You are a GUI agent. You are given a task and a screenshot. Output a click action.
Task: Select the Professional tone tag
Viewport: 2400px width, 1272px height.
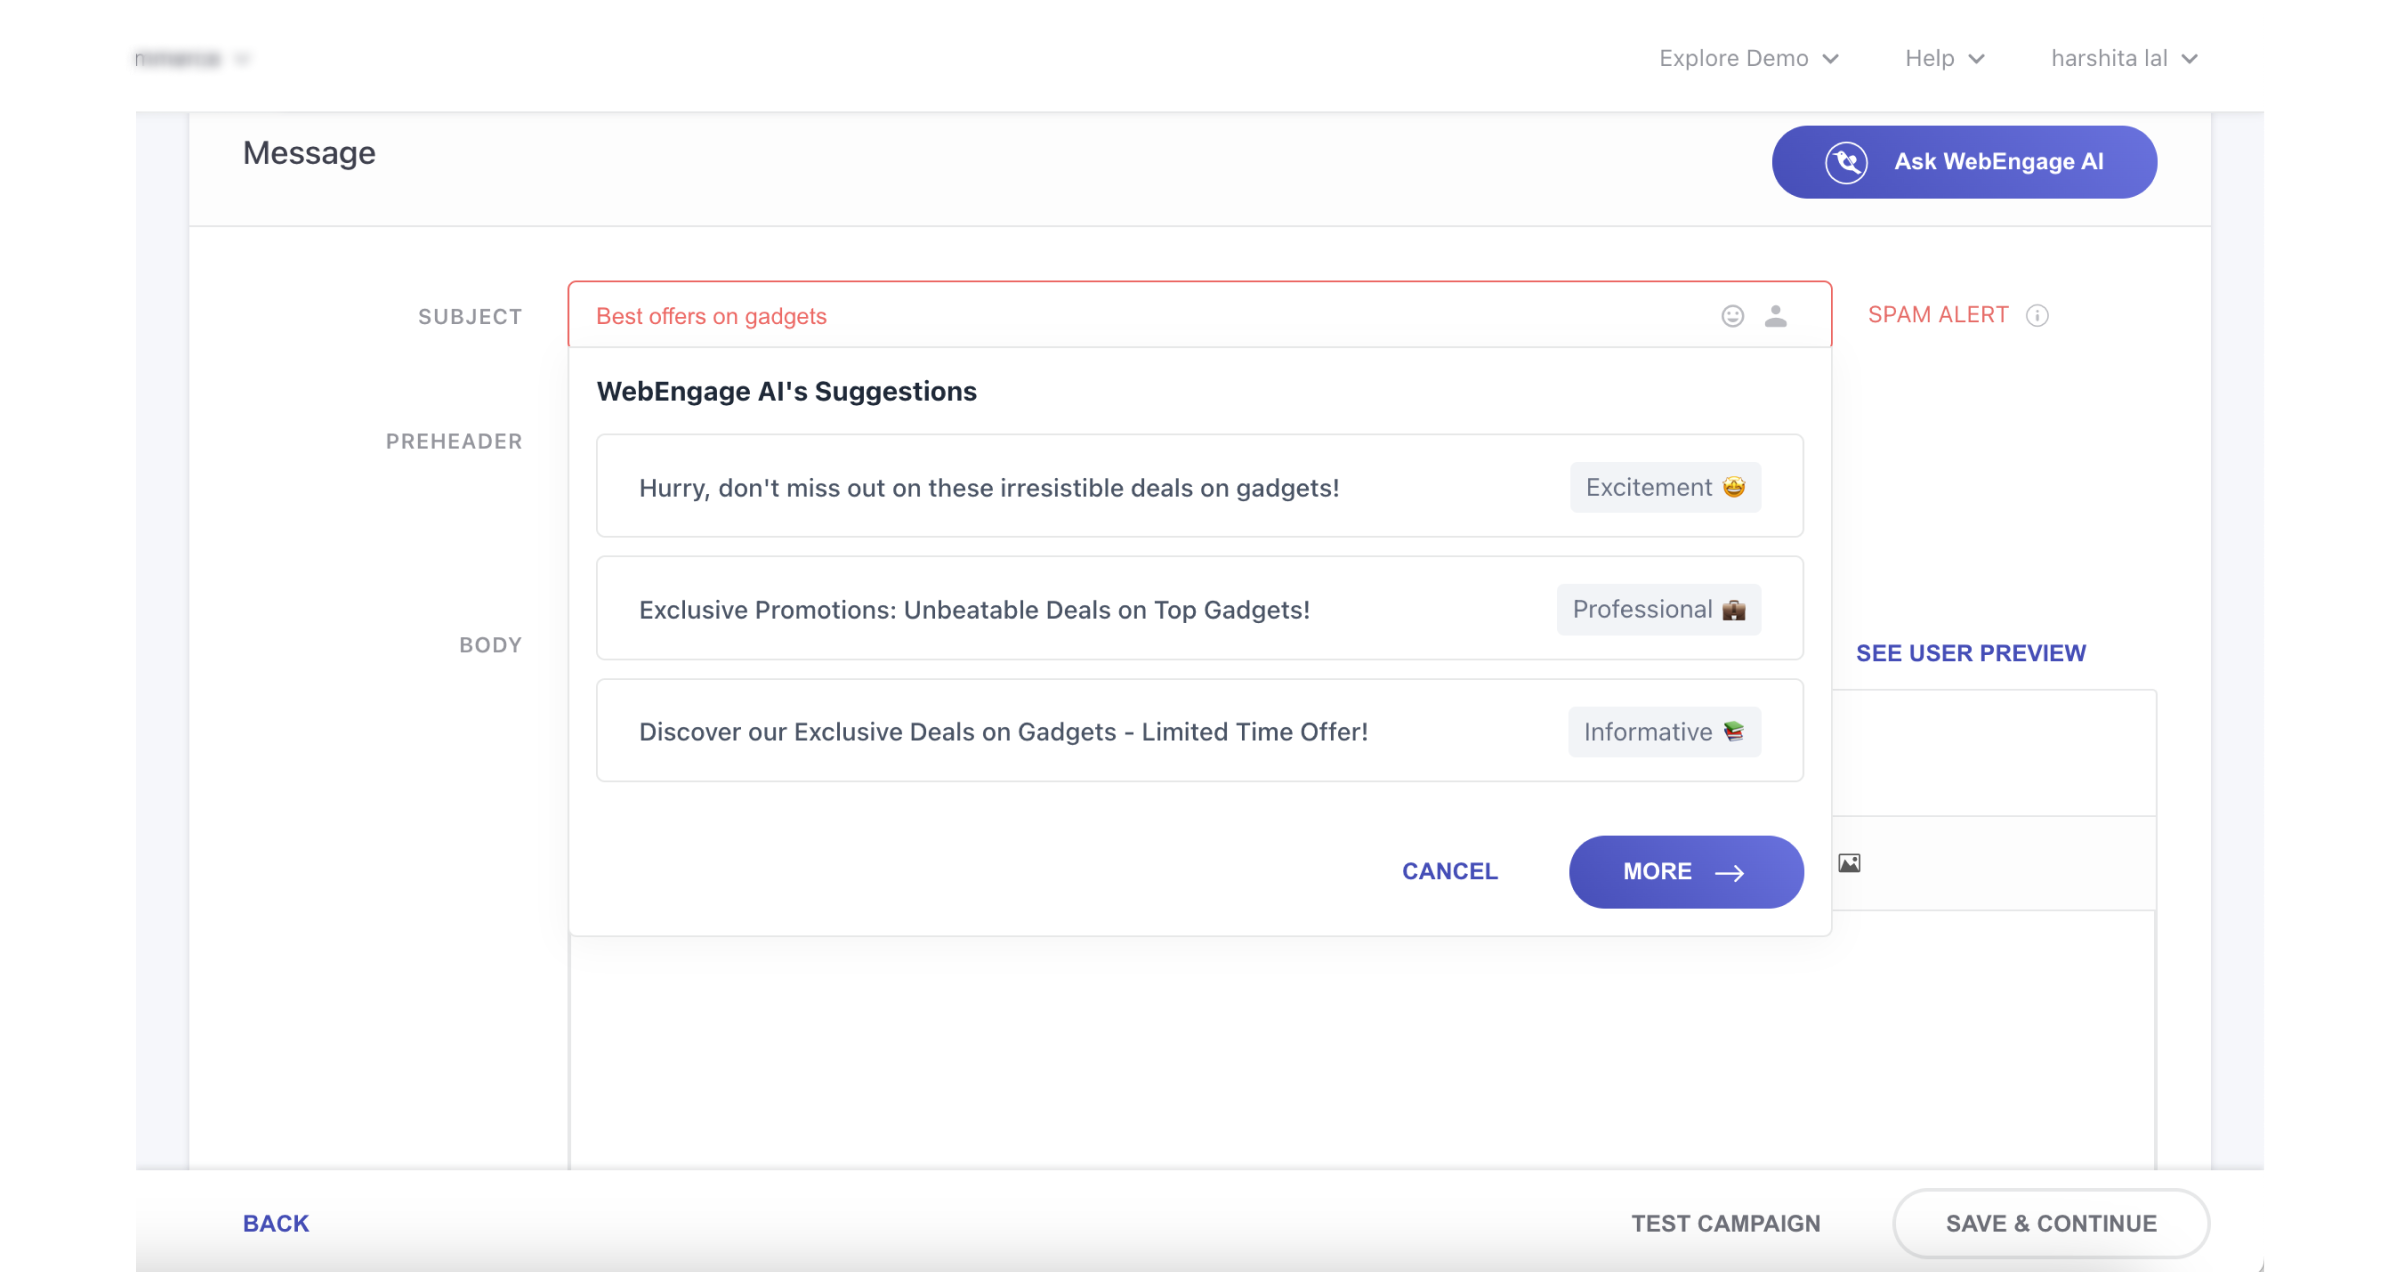[1658, 610]
